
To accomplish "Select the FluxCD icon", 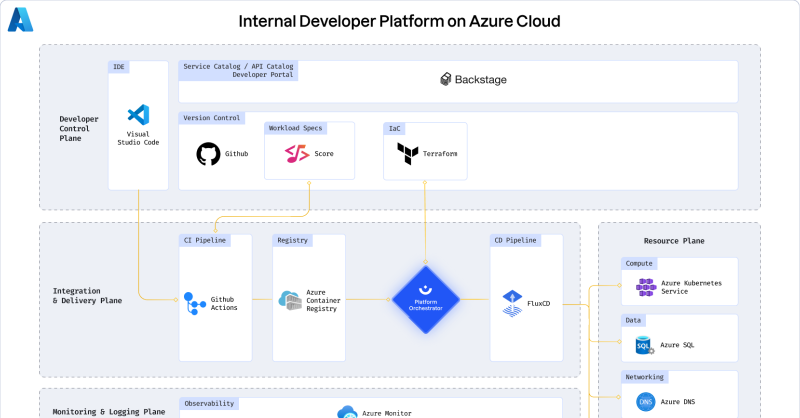I will 512,303.
